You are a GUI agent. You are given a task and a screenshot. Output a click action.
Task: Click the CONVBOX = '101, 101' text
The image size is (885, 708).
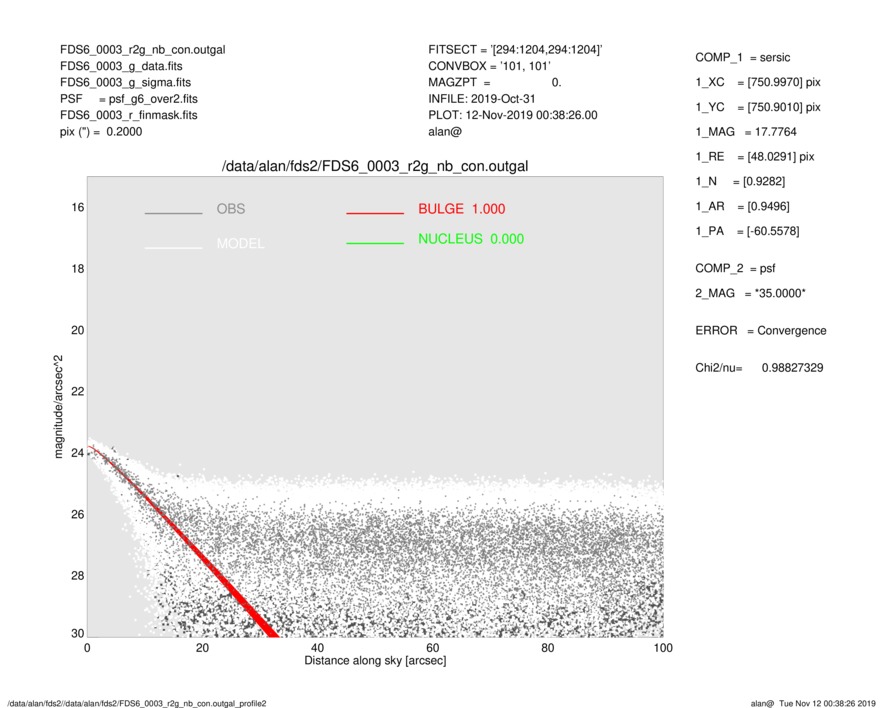pyautogui.click(x=489, y=66)
